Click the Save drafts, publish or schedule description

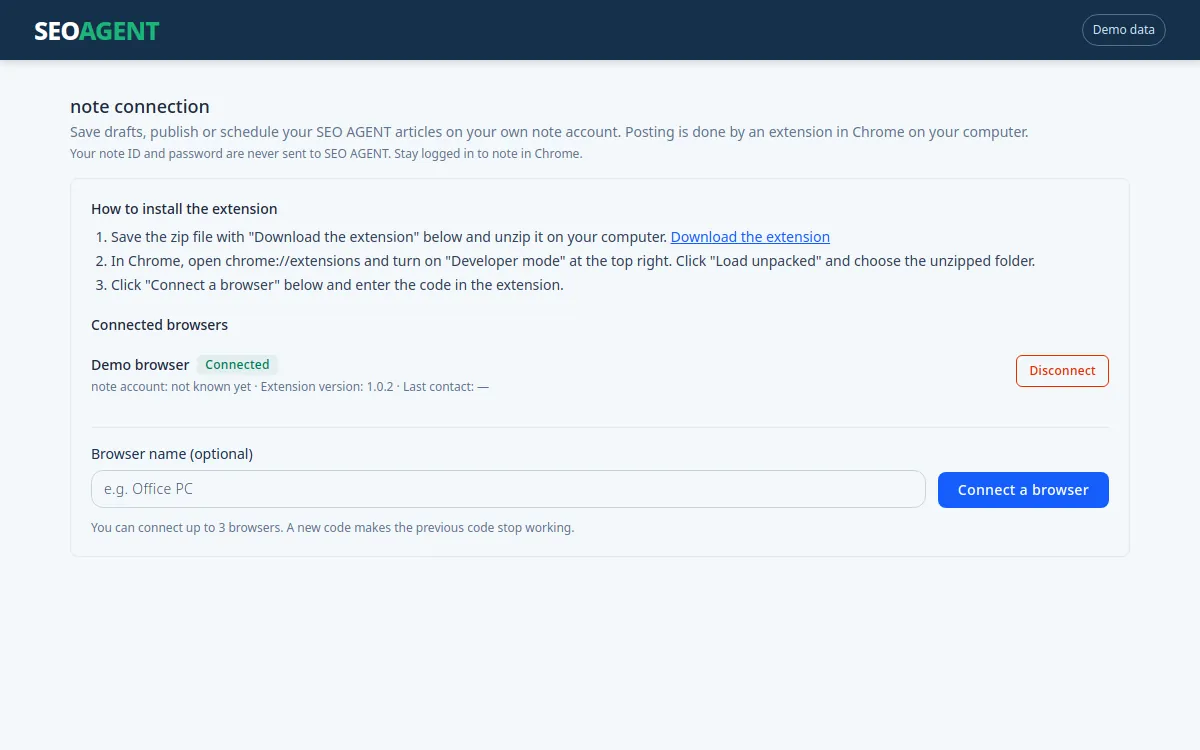pos(549,132)
